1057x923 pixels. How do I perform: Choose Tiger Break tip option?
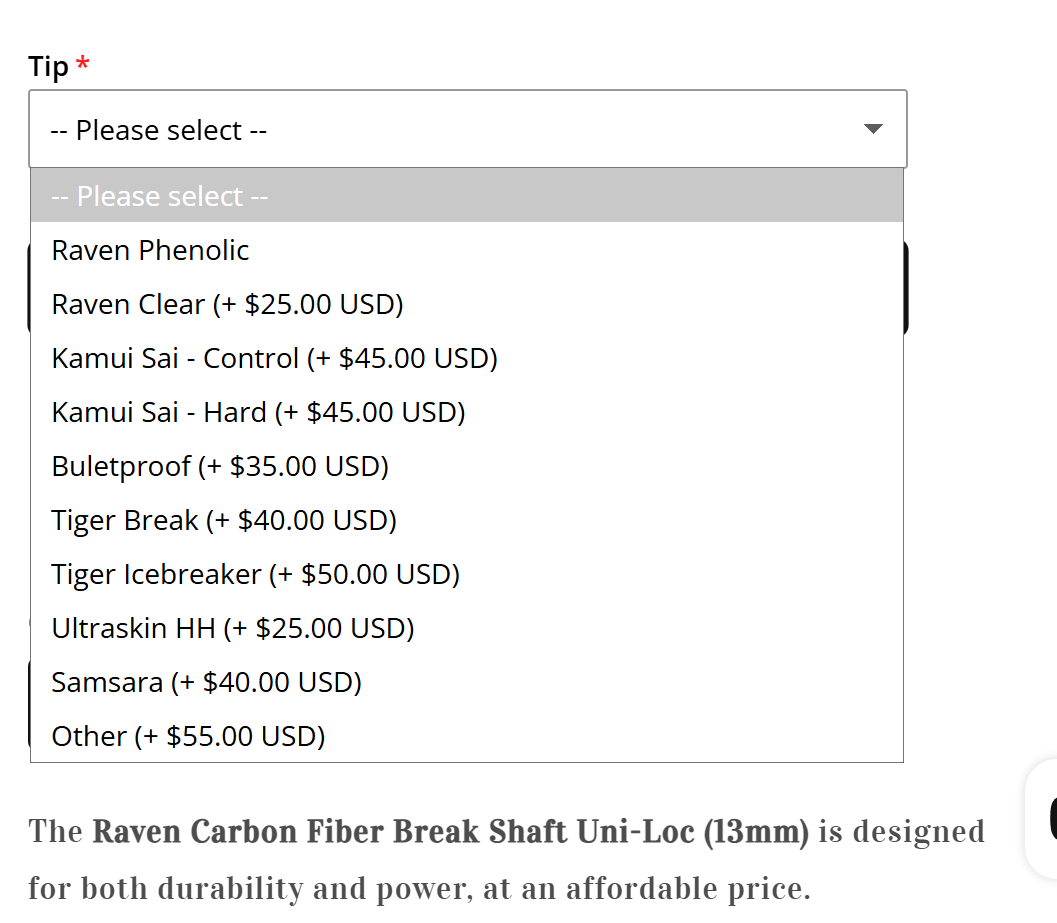[224, 520]
